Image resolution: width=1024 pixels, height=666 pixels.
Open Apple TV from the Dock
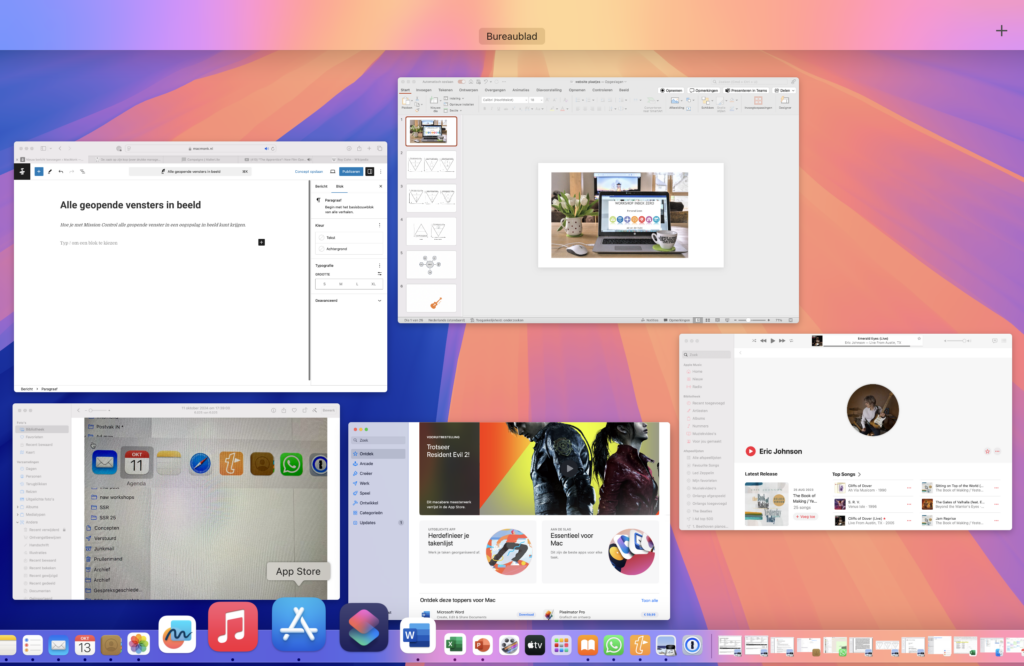[535, 645]
